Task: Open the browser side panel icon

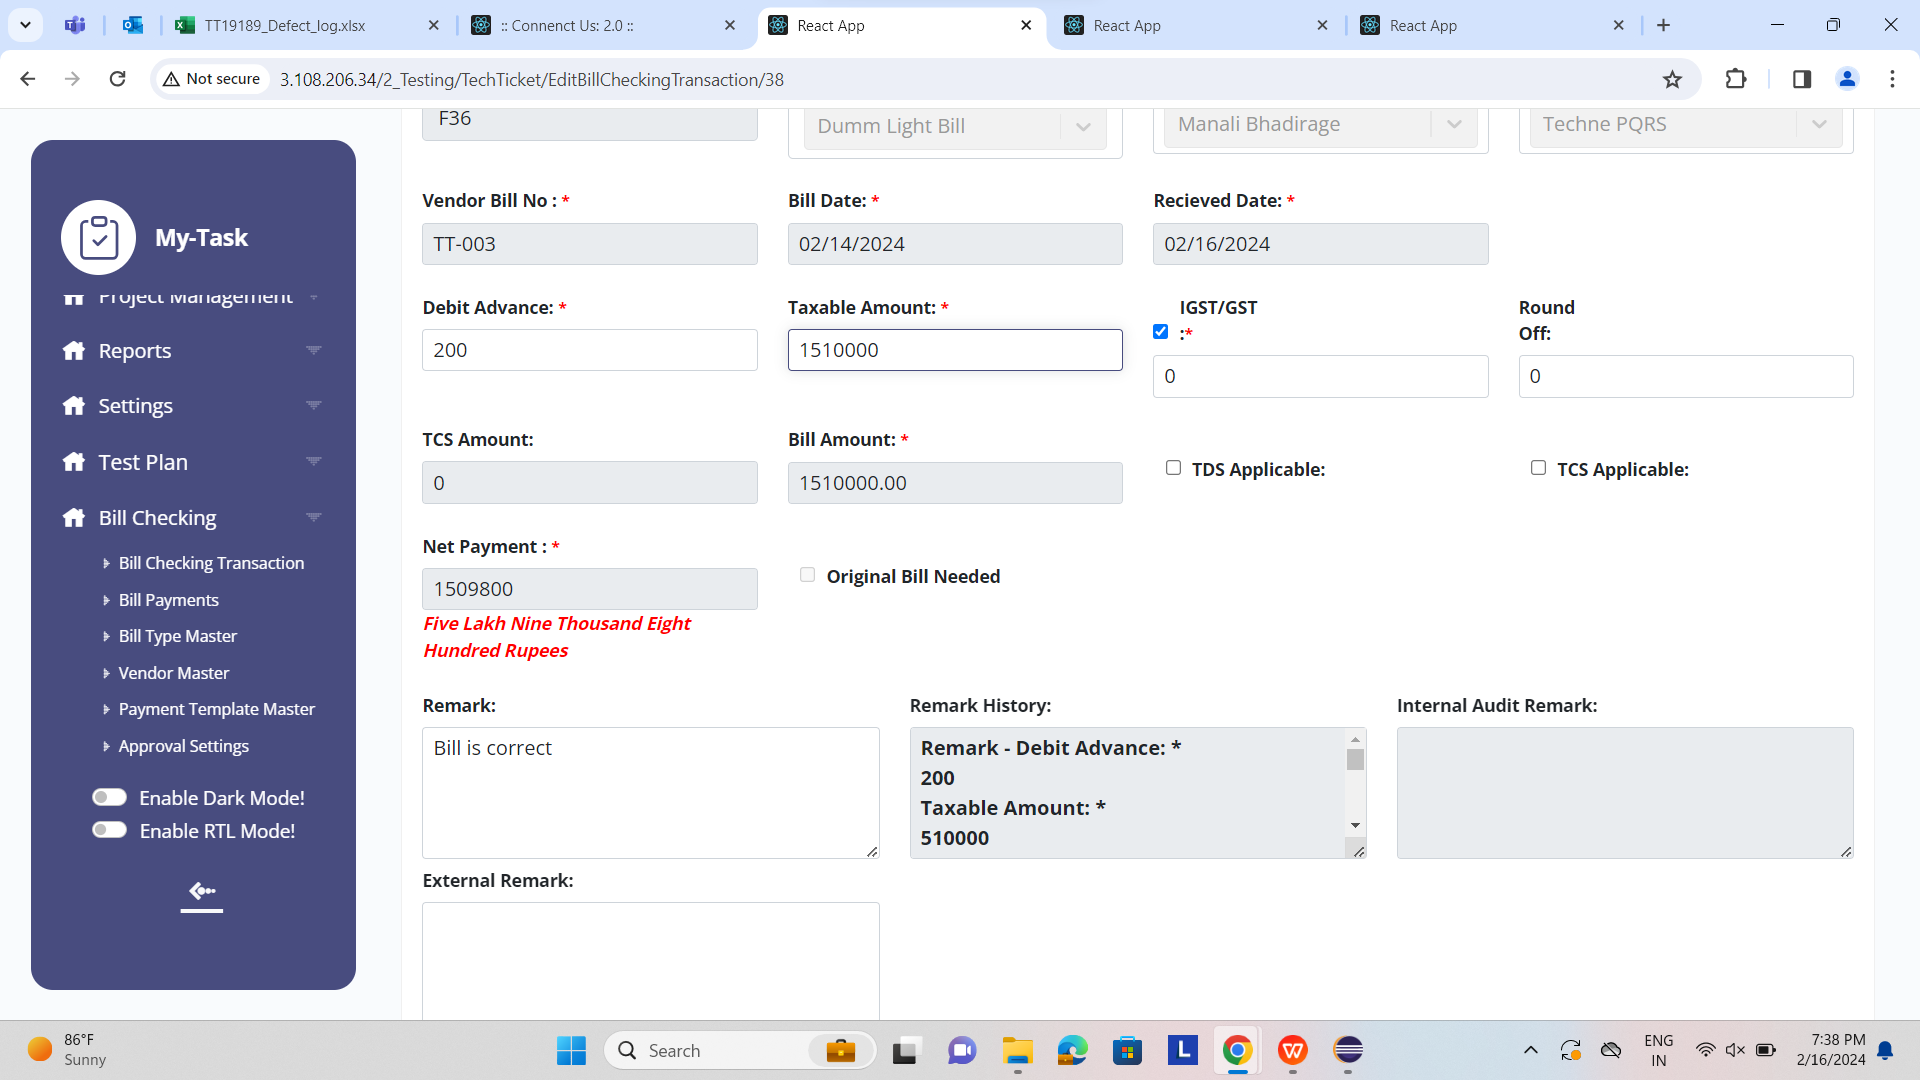Action: 1802,79
